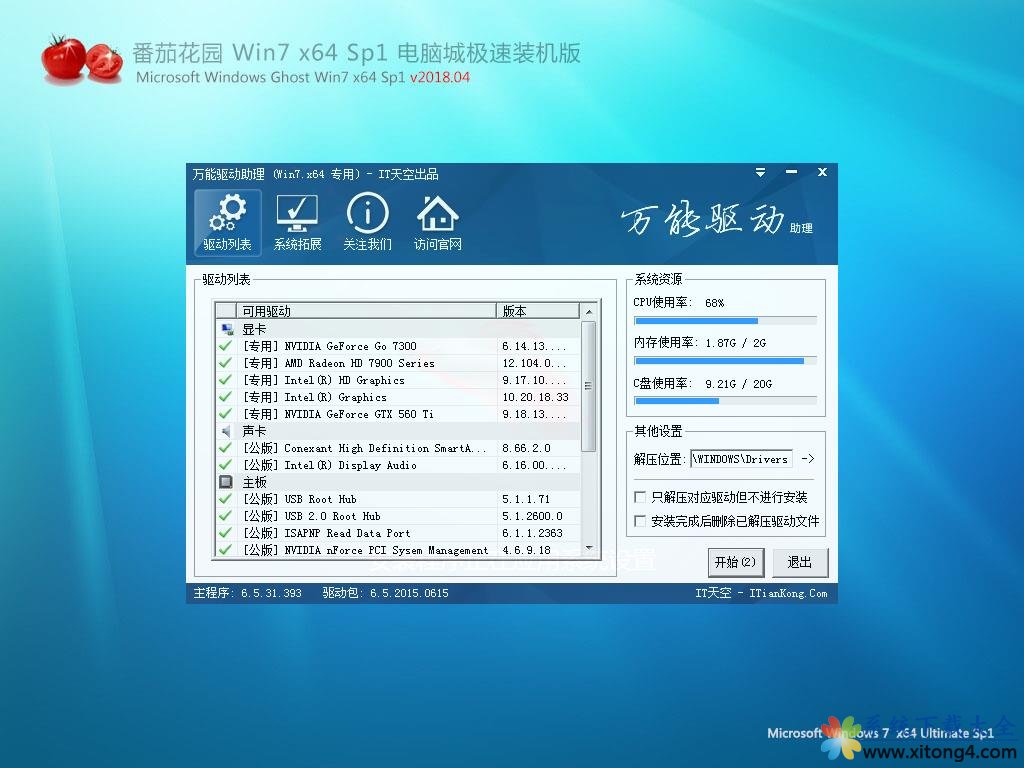Click the 万能驱动 calligraphy logo

[x=703, y=219]
